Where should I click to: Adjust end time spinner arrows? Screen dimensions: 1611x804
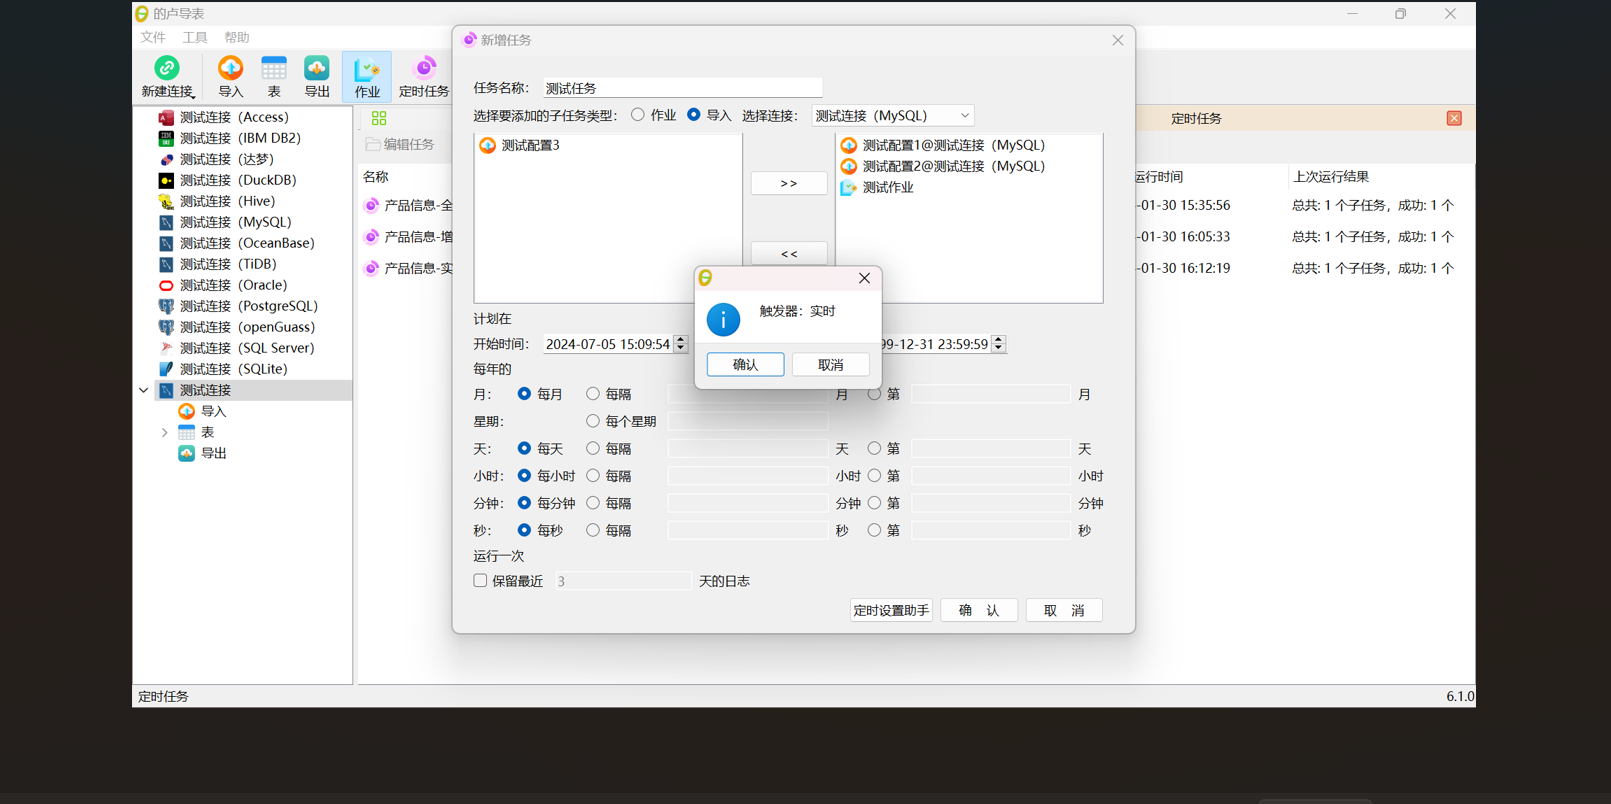pyautogui.click(x=999, y=344)
